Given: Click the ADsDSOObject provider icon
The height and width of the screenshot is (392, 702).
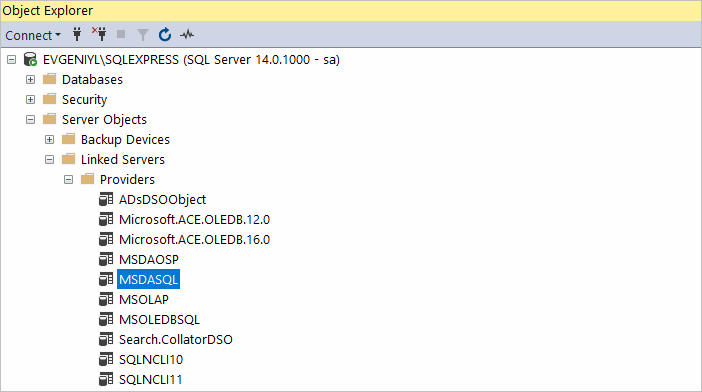Looking at the screenshot, I should pos(106,199).
